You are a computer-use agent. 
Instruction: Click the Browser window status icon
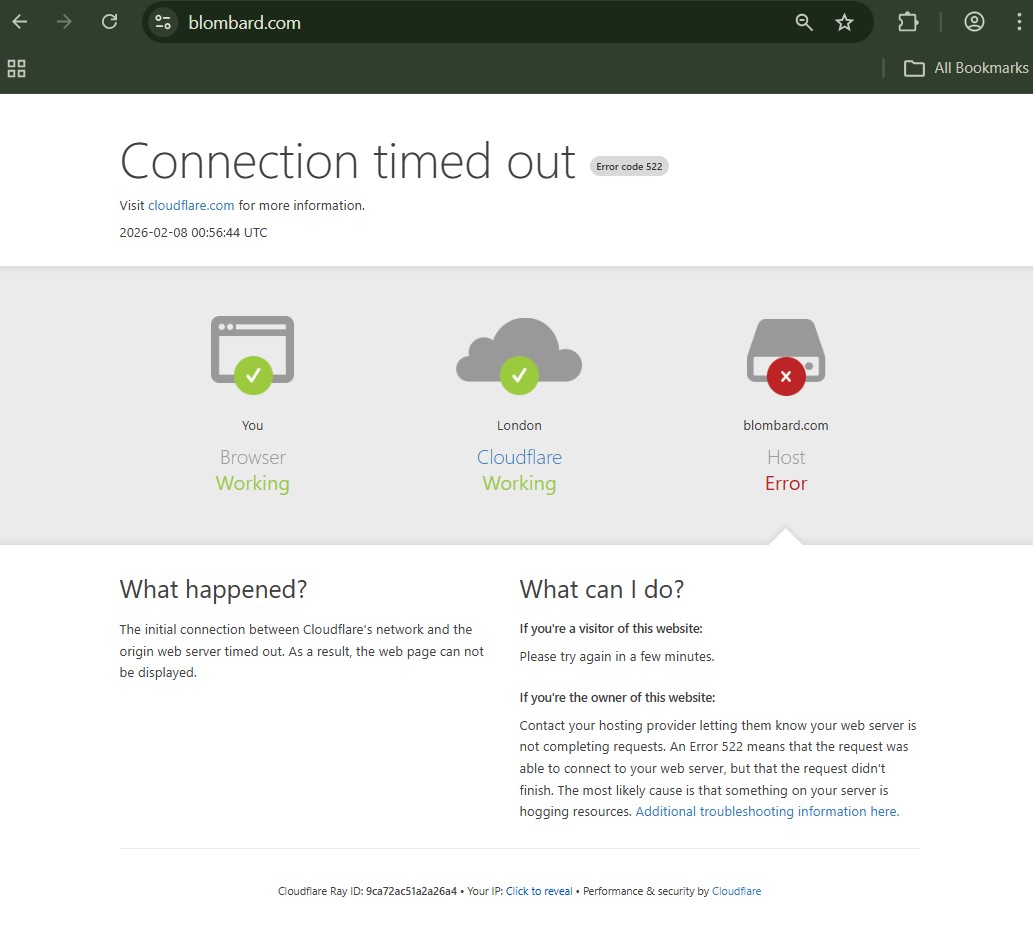click(x=252, y=352)
